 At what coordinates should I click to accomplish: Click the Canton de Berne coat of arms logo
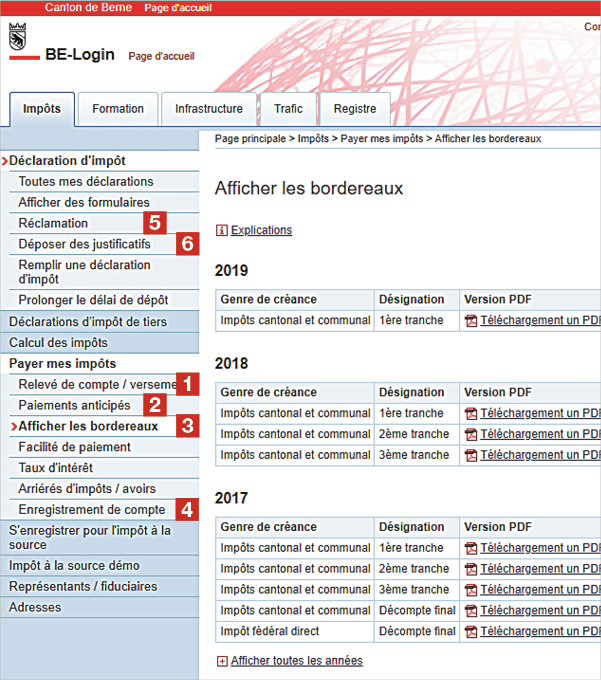click(17, 36)
